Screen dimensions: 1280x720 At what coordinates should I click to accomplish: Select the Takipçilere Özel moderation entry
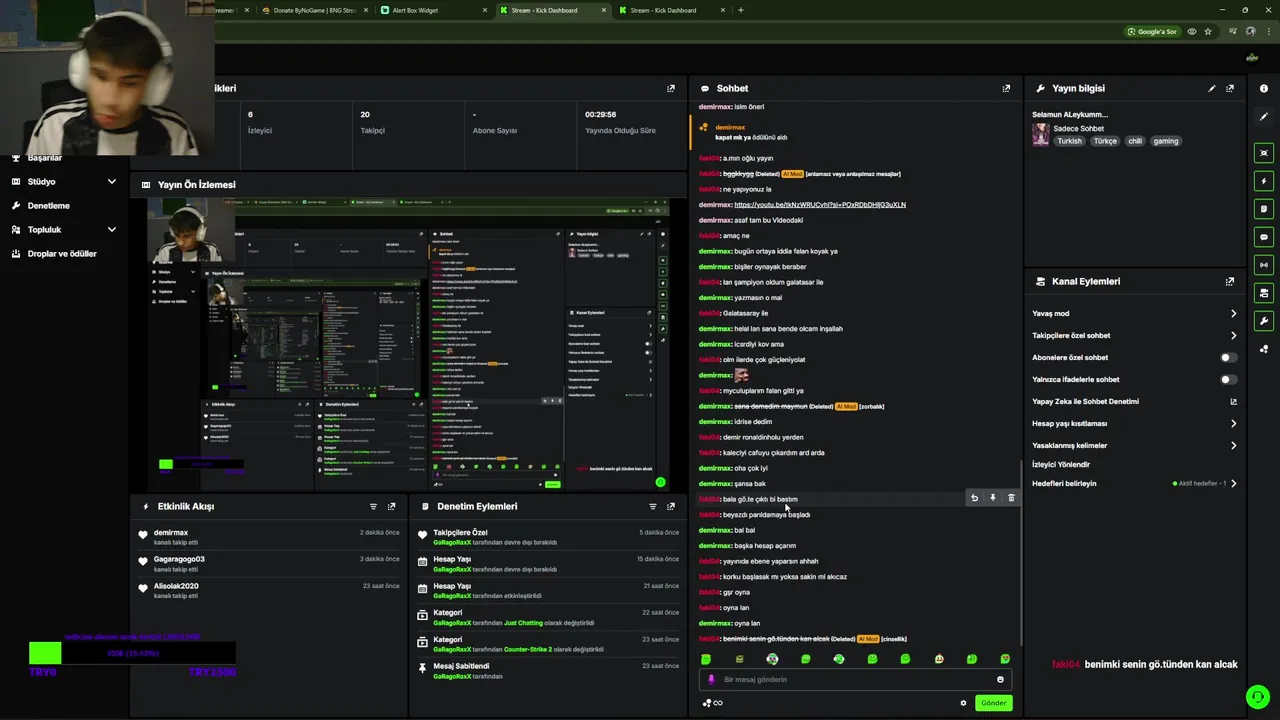[548, 537]
